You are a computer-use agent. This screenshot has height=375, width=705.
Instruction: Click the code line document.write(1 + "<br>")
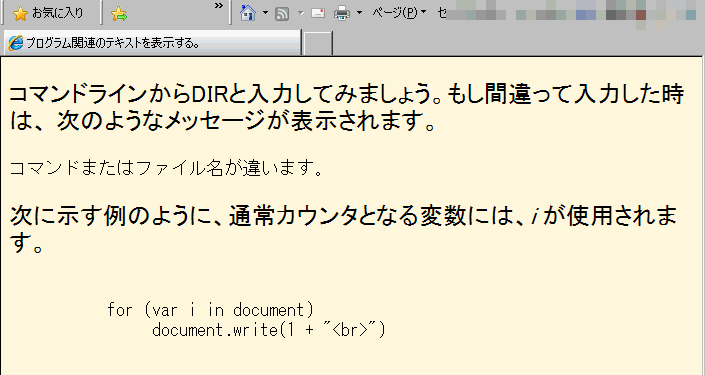(x=269, y=330)
